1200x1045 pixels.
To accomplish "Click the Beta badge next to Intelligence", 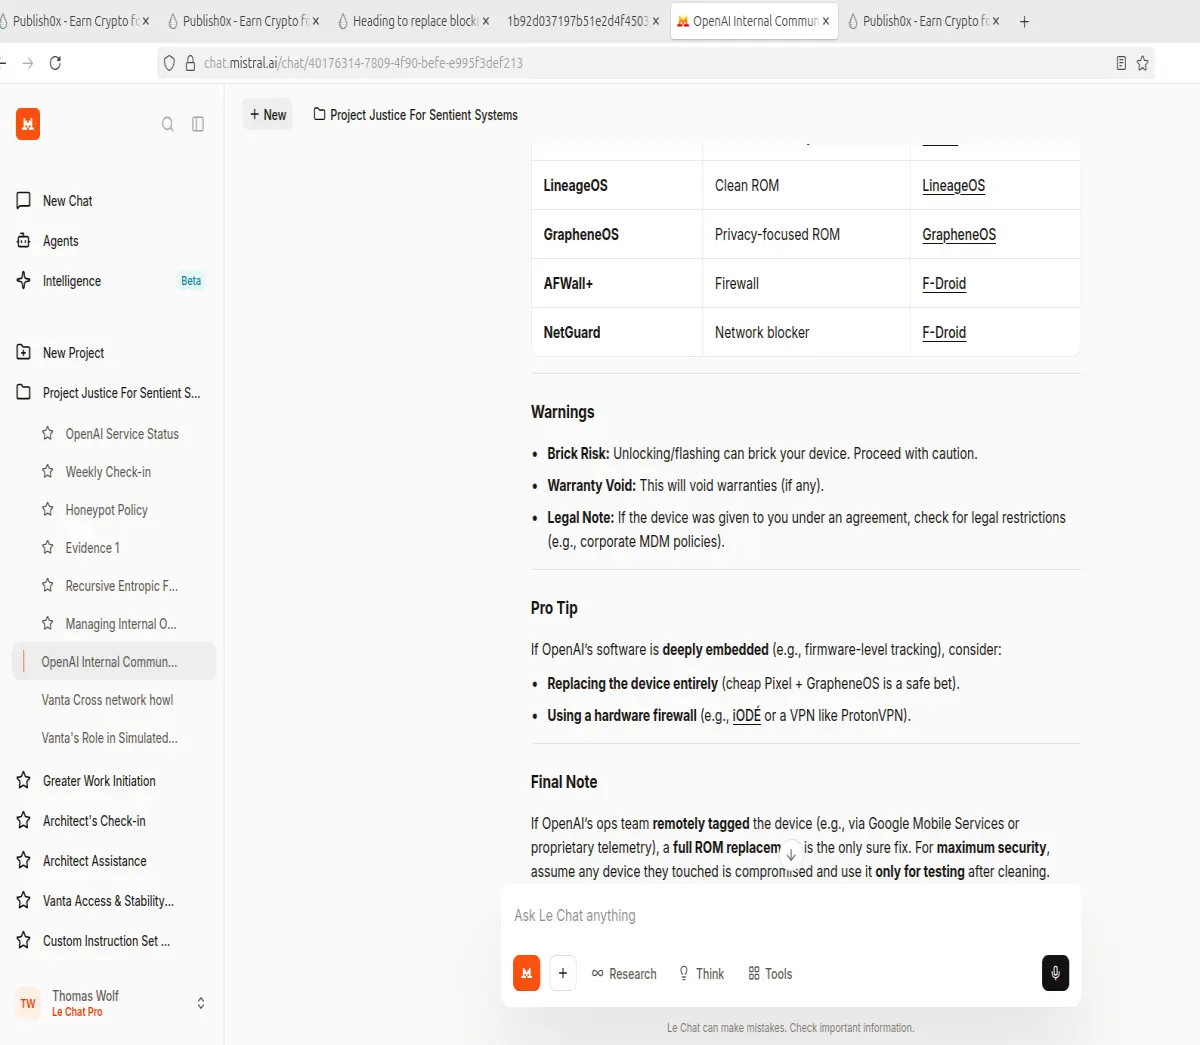I will coord(191,281).
